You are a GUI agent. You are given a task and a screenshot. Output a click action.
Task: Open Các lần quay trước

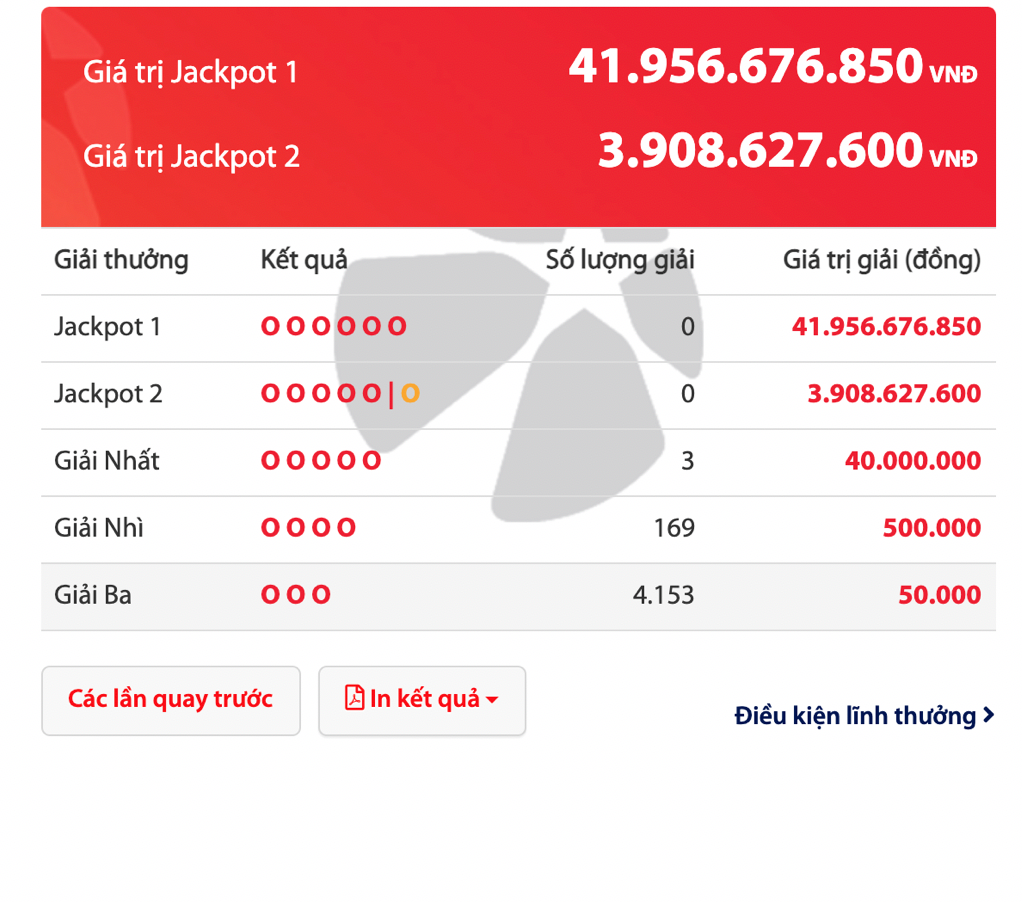170,699
